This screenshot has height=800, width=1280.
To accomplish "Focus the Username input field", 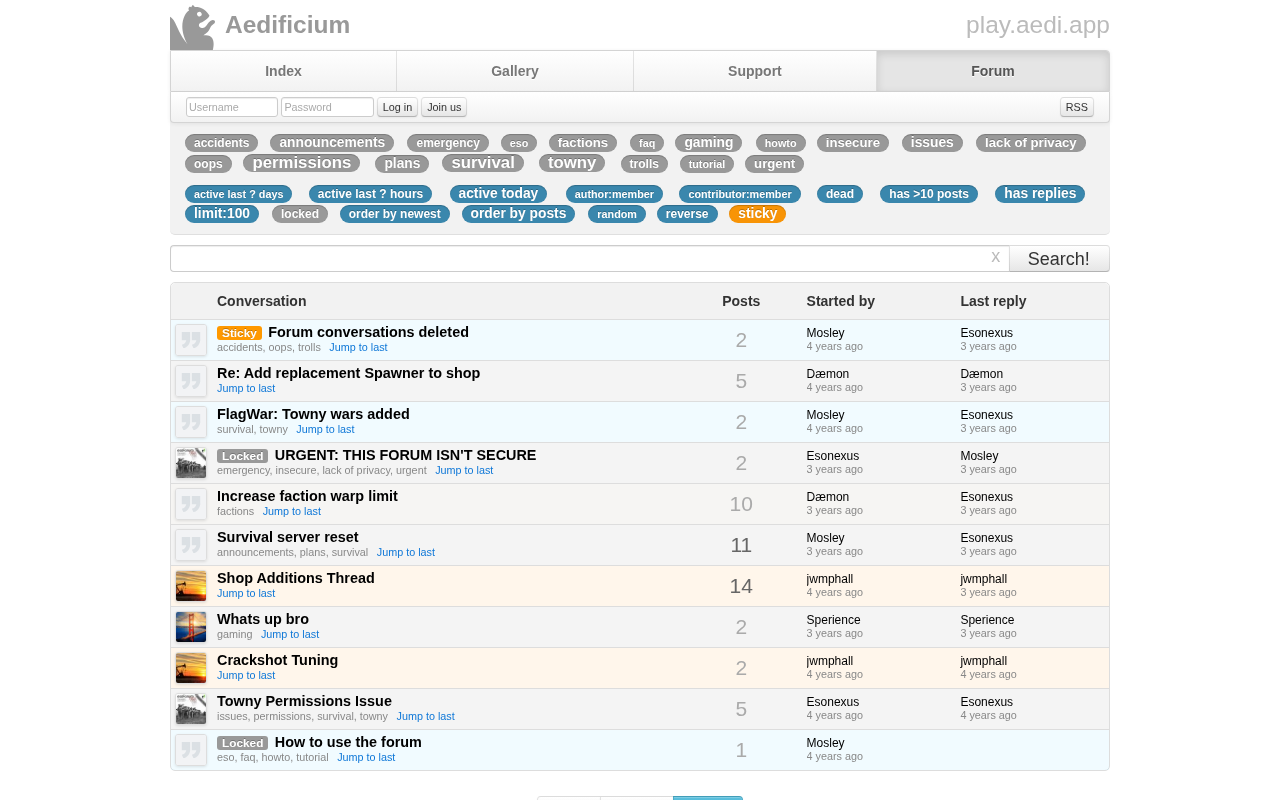I will coord(232,107).
